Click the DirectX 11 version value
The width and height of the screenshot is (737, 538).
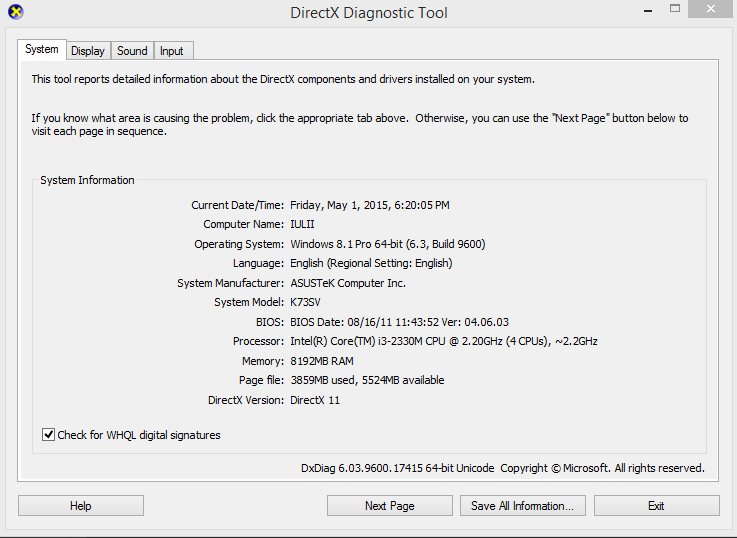[x=314, y=400]
